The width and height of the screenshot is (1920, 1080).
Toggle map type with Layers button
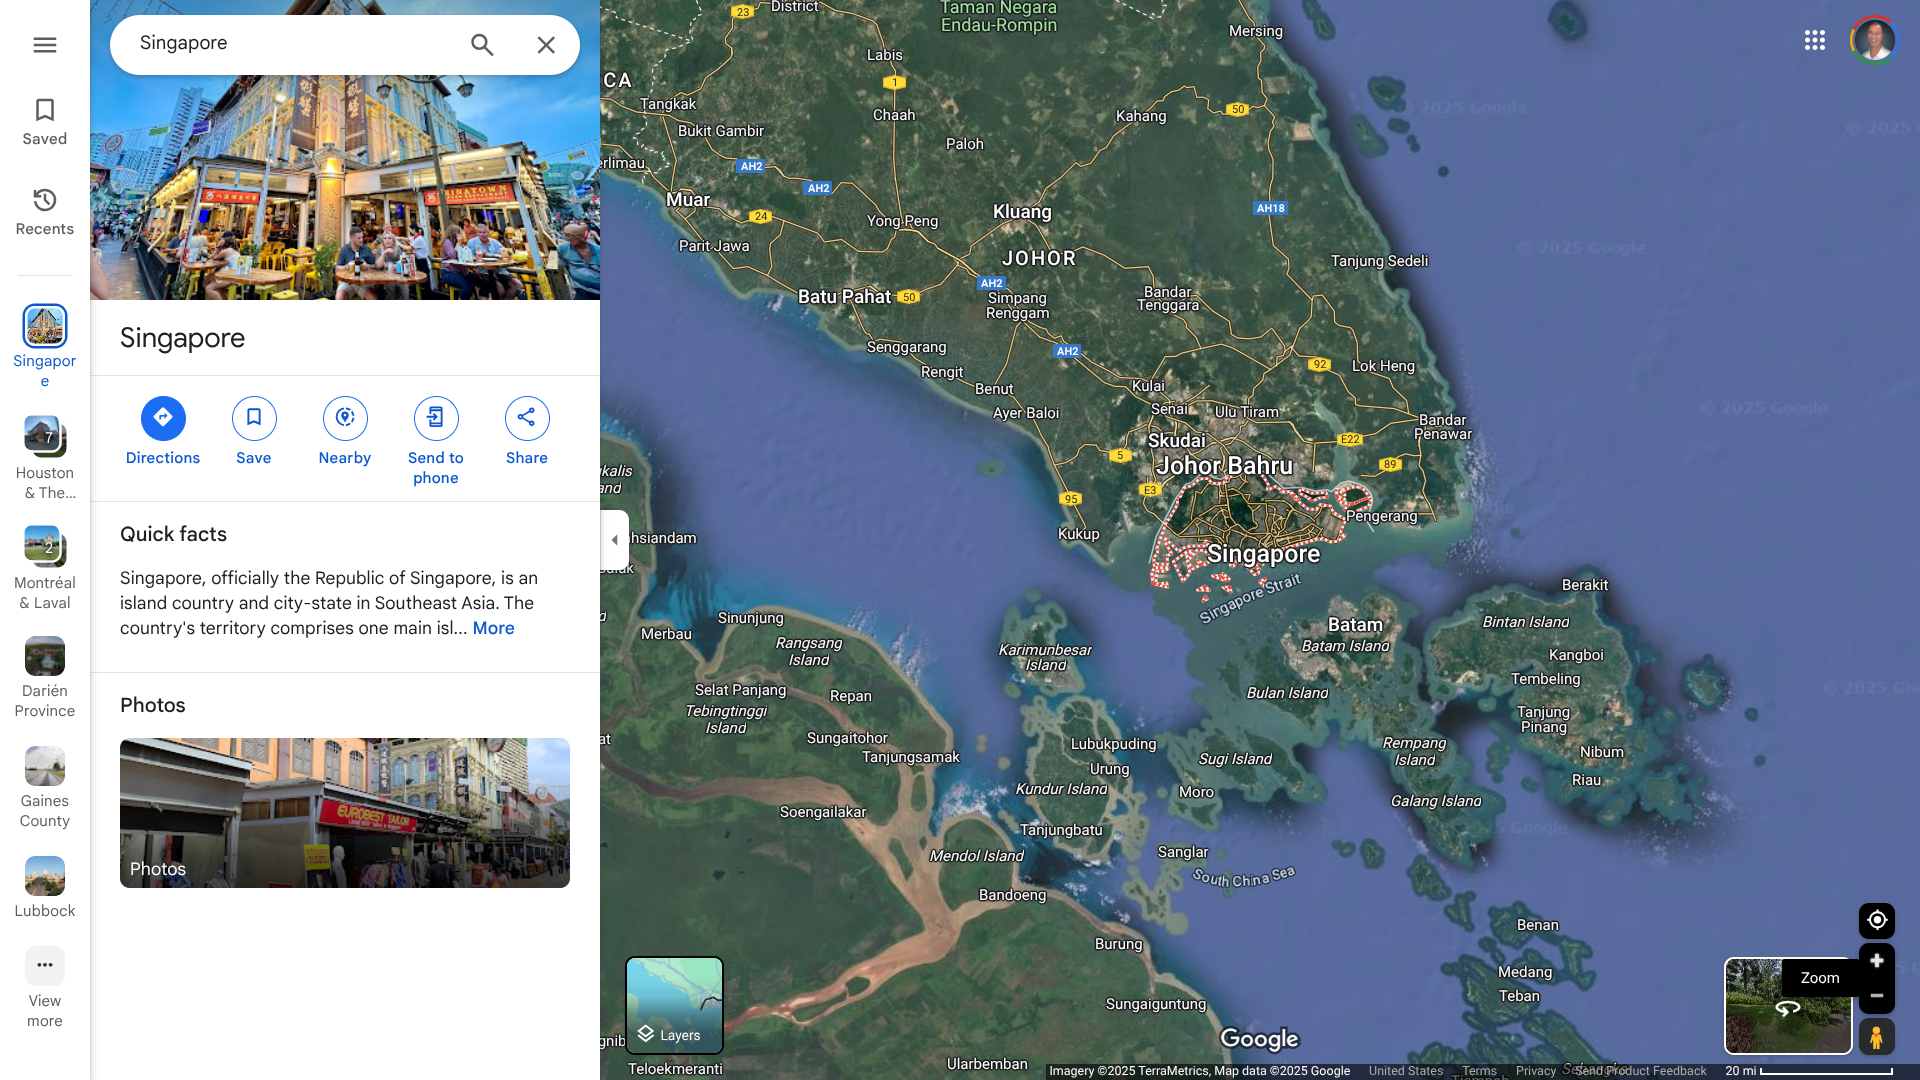(674, 1005)
